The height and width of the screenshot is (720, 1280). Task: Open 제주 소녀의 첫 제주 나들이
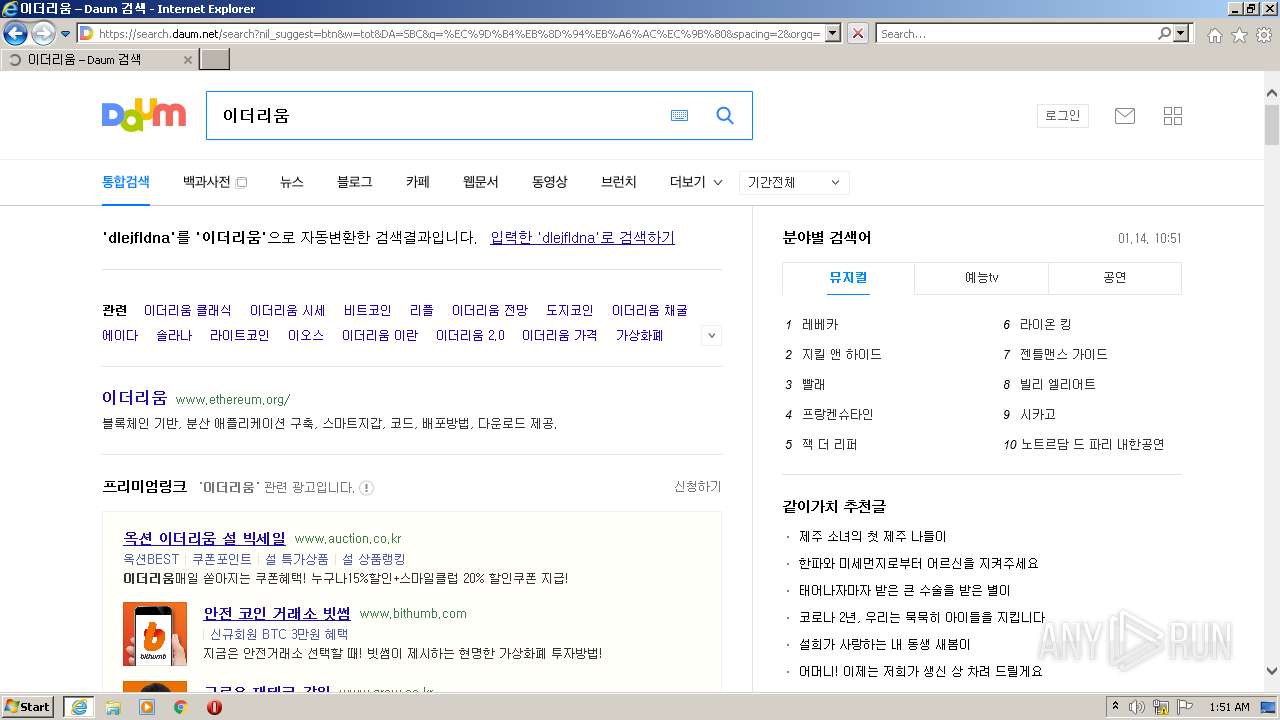tap(872, 537)
